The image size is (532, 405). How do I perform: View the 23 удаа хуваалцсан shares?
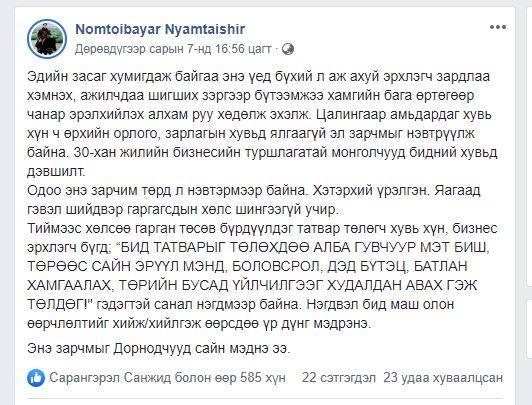coord(443,378)
